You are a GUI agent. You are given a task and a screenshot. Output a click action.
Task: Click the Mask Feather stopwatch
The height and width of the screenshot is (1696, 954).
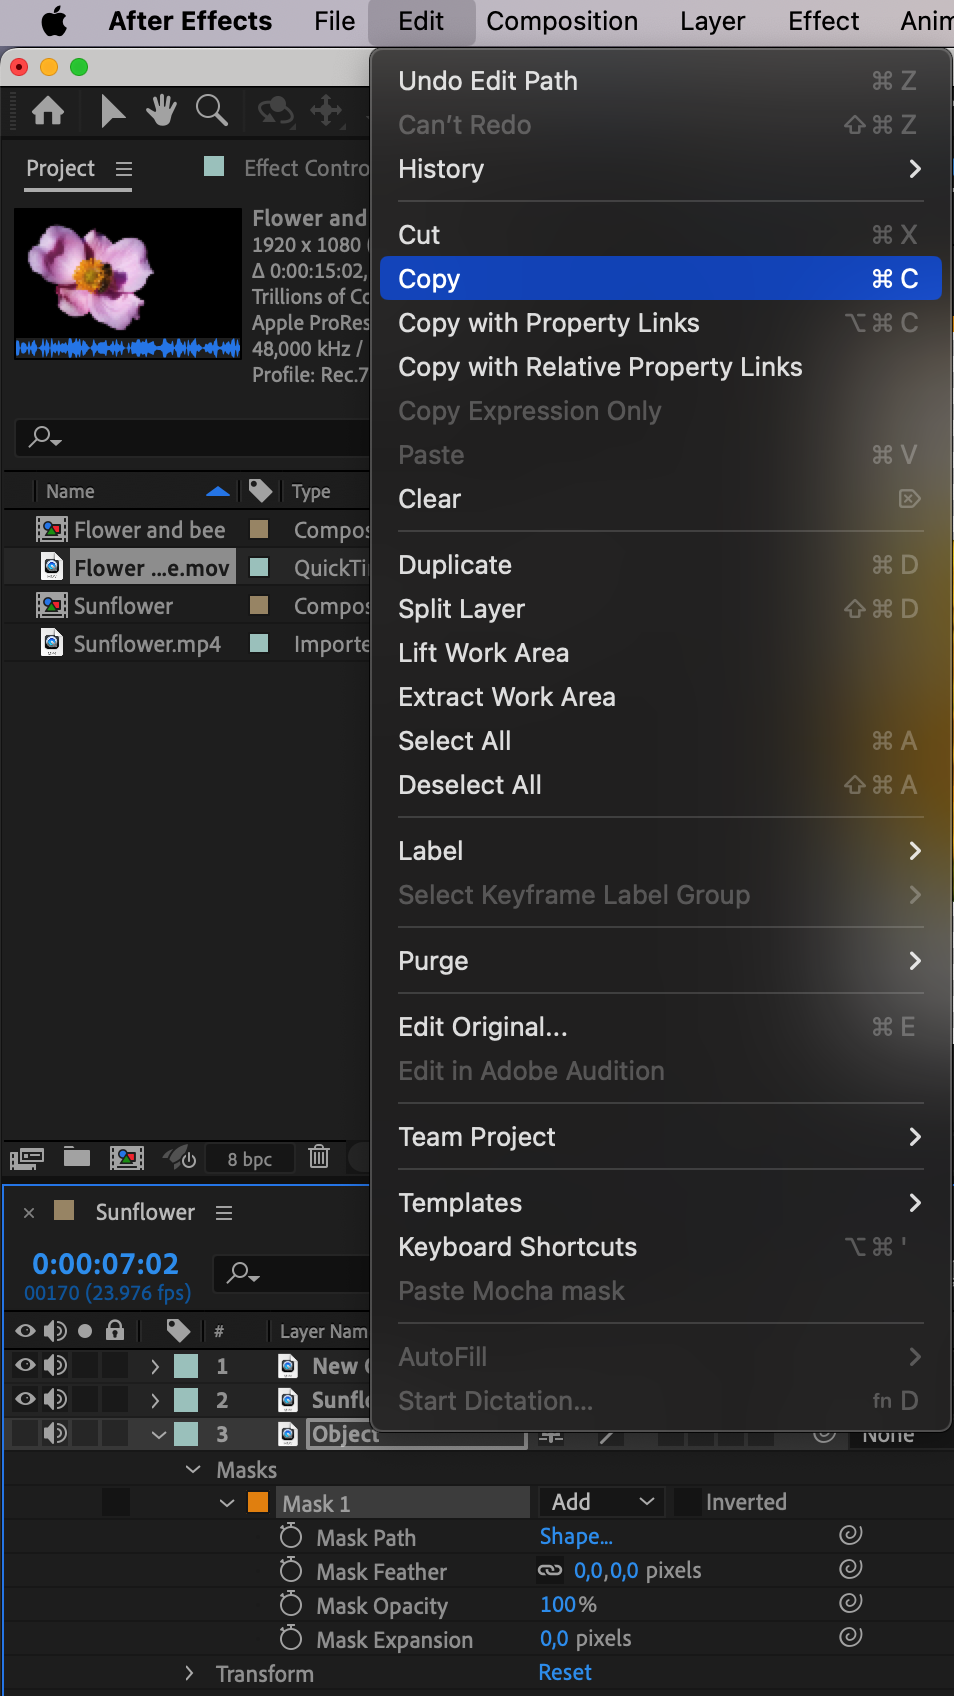(x=291, y=1570)
